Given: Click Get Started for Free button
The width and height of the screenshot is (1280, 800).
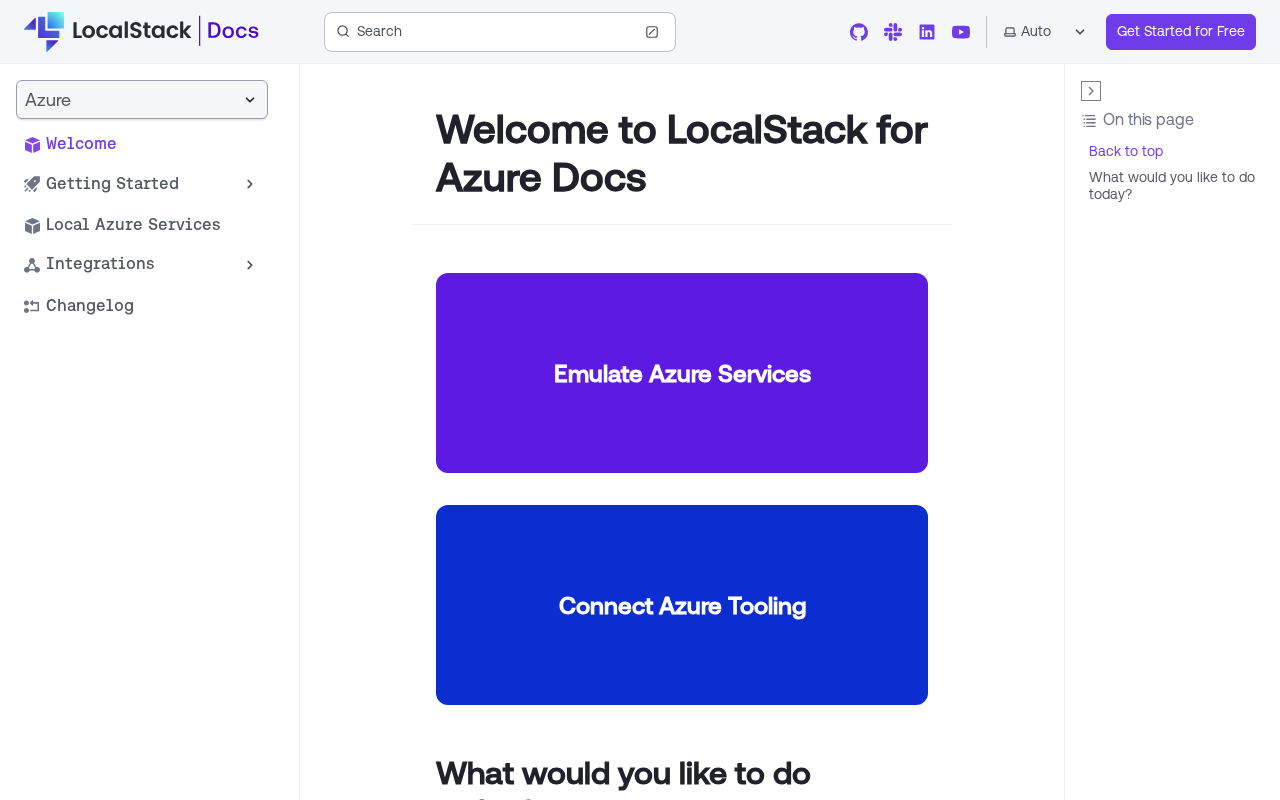Looking at the screenshot, I should (x=1181, y=32).
